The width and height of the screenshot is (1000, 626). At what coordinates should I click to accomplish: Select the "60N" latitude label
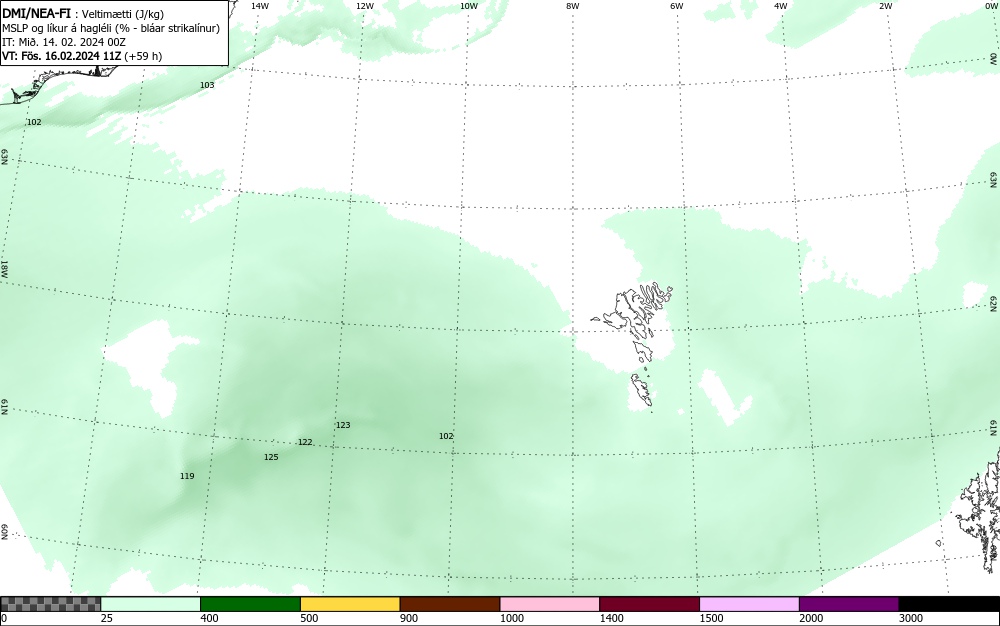pos(4,532)
